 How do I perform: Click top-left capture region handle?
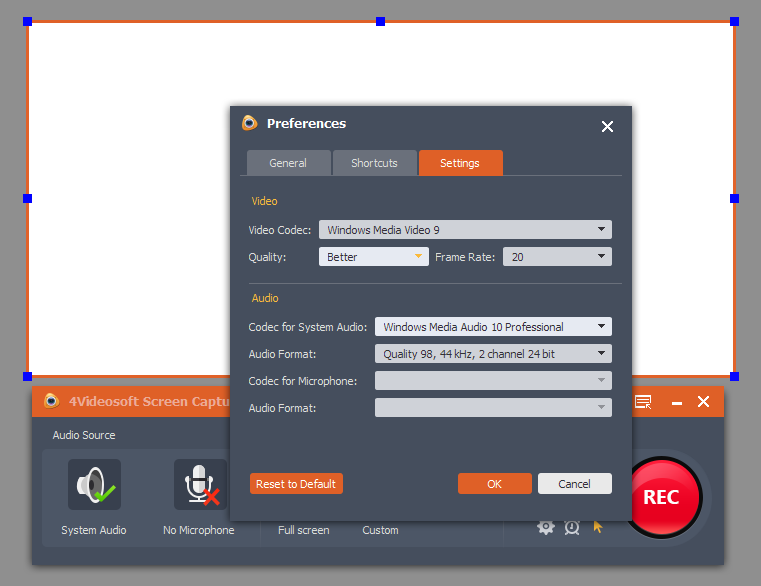pos(28,21)
